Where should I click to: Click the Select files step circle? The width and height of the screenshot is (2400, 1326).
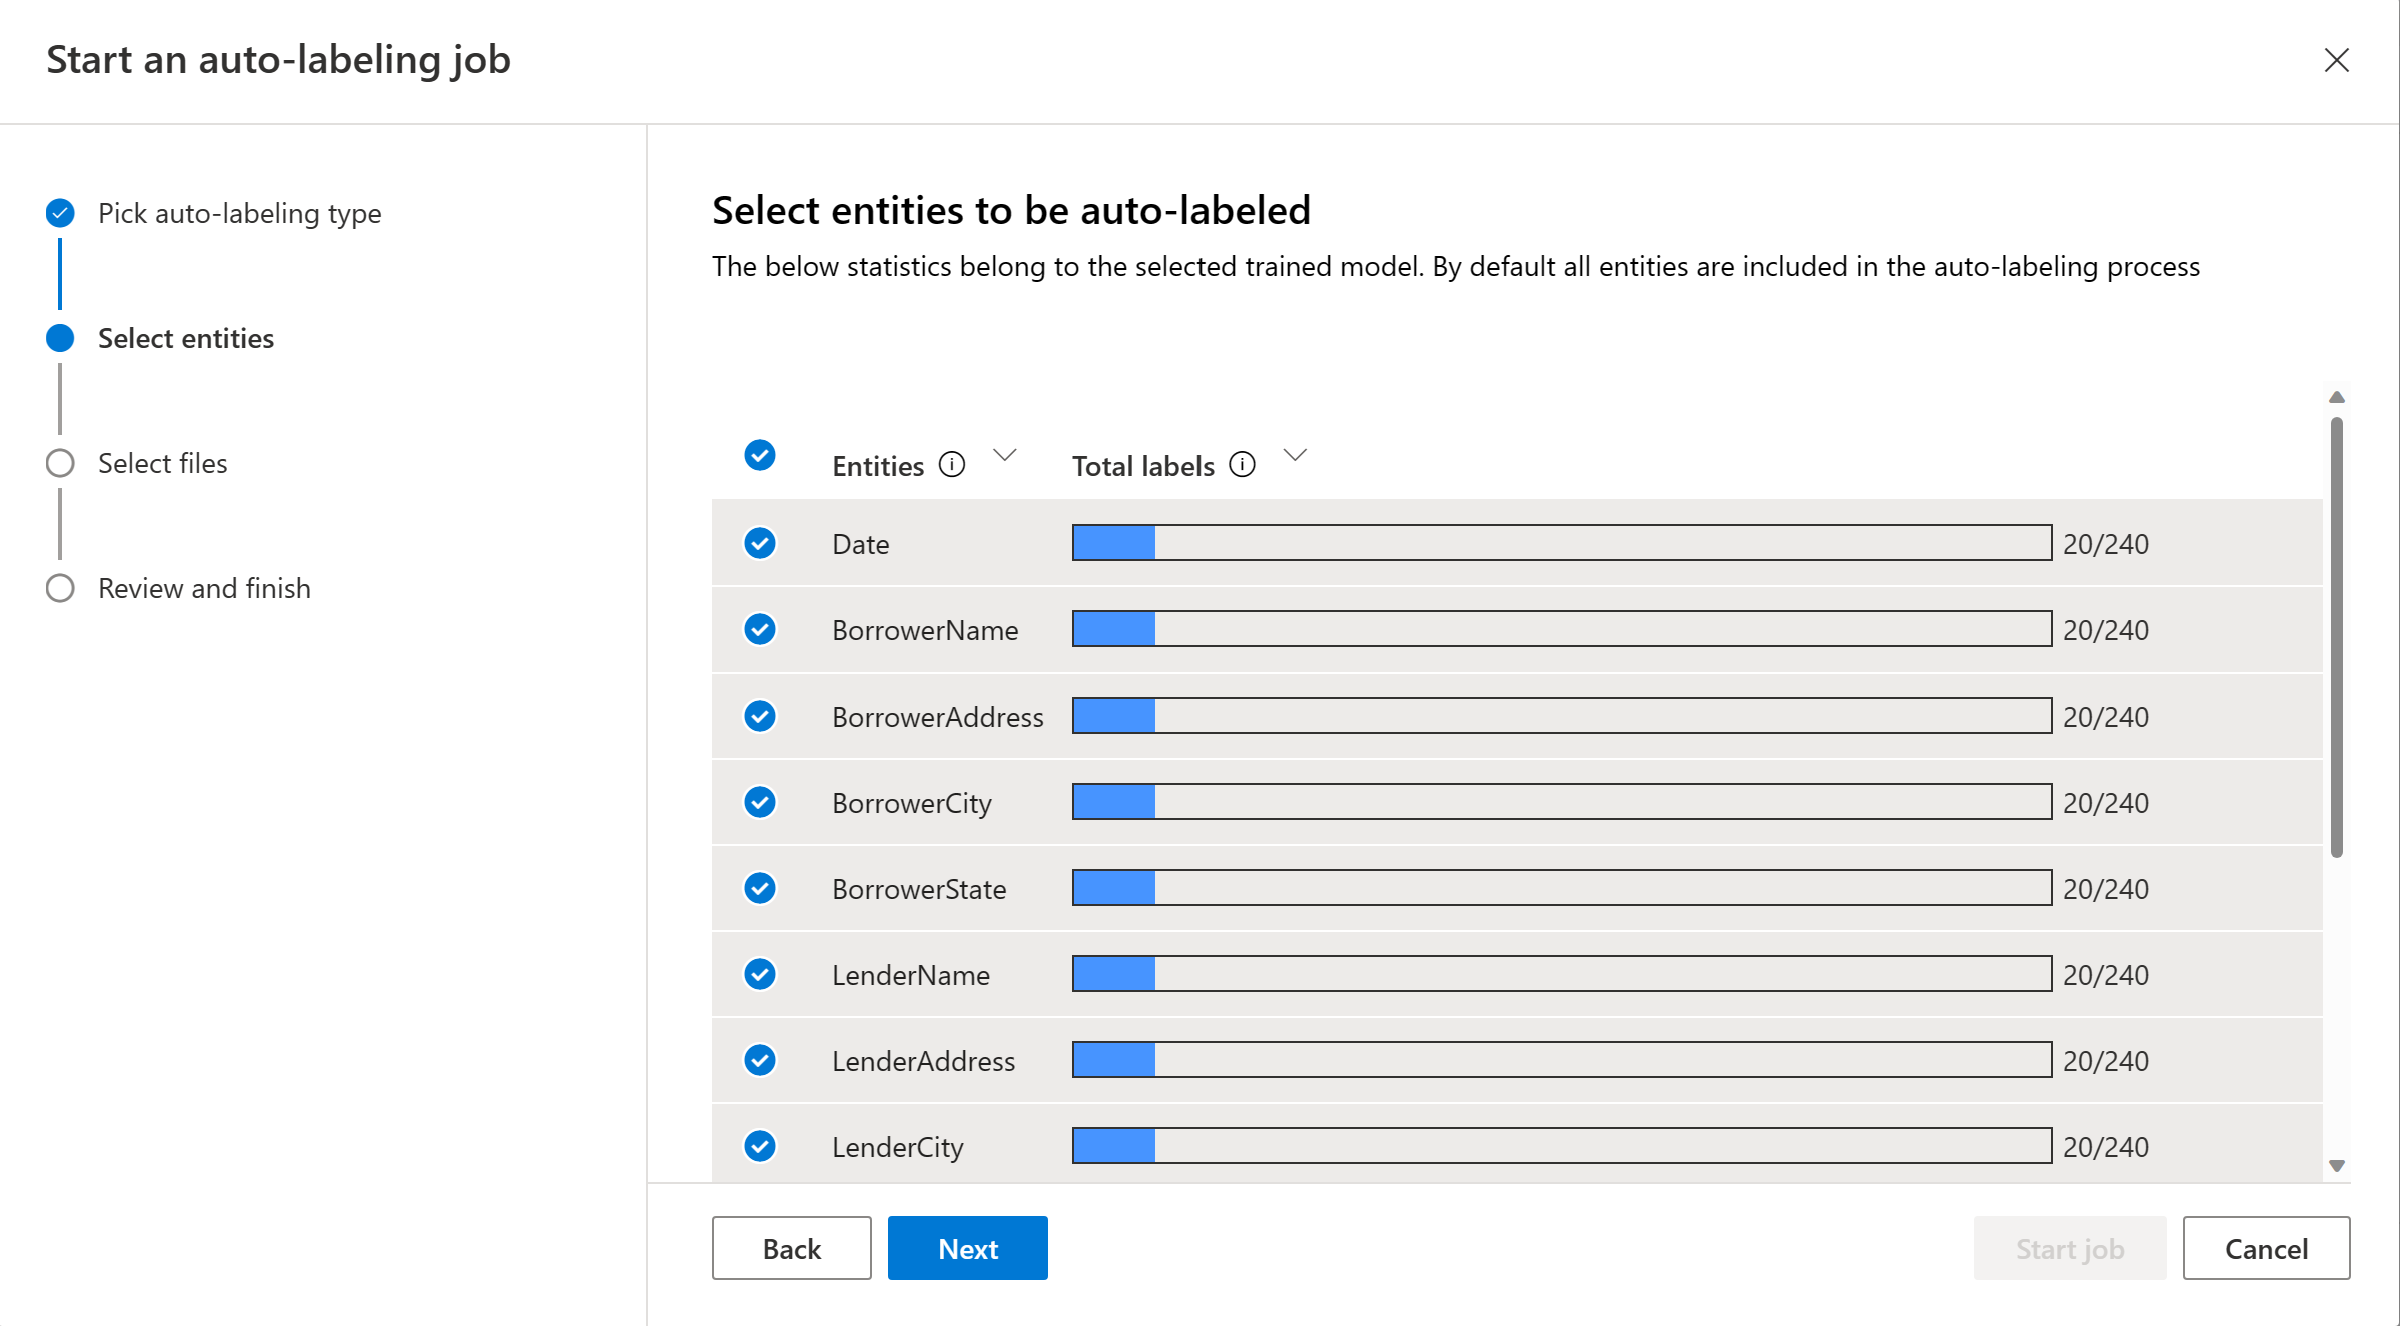(x=60, y=463)
